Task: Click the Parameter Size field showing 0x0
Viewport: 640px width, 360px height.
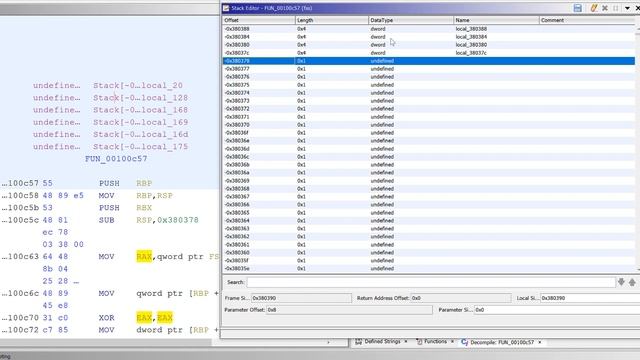Action: (x=557, y=310)
